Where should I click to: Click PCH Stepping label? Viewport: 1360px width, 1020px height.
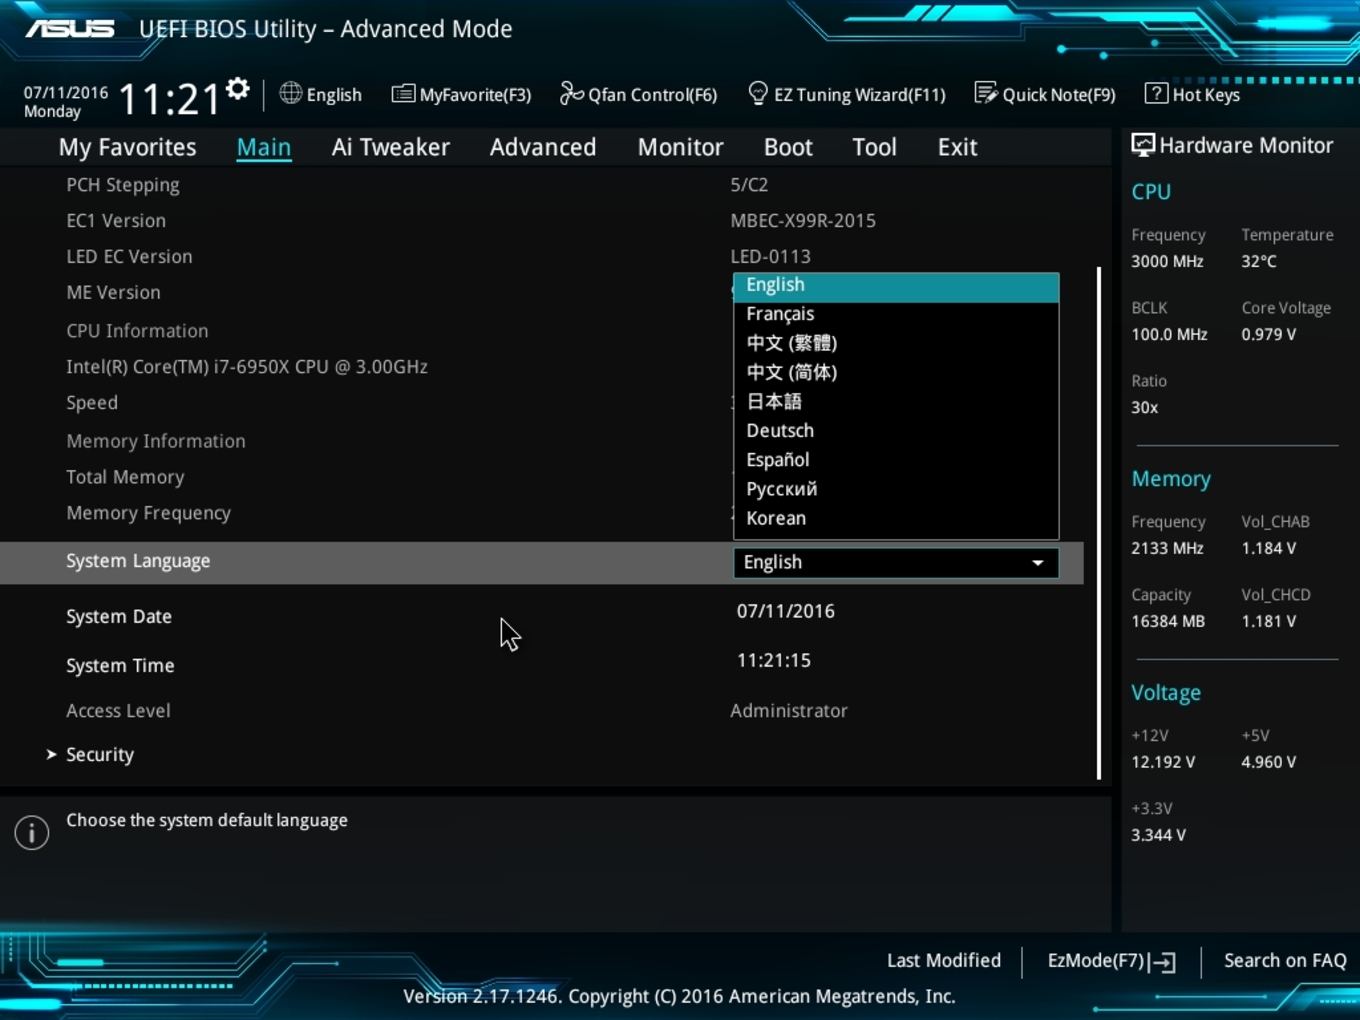coord(123,185)
